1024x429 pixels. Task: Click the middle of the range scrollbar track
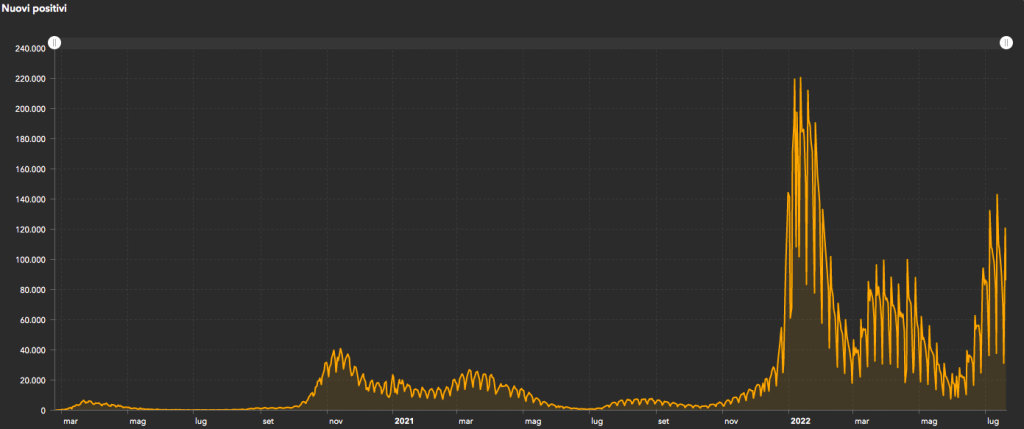[x=530, y=43]
